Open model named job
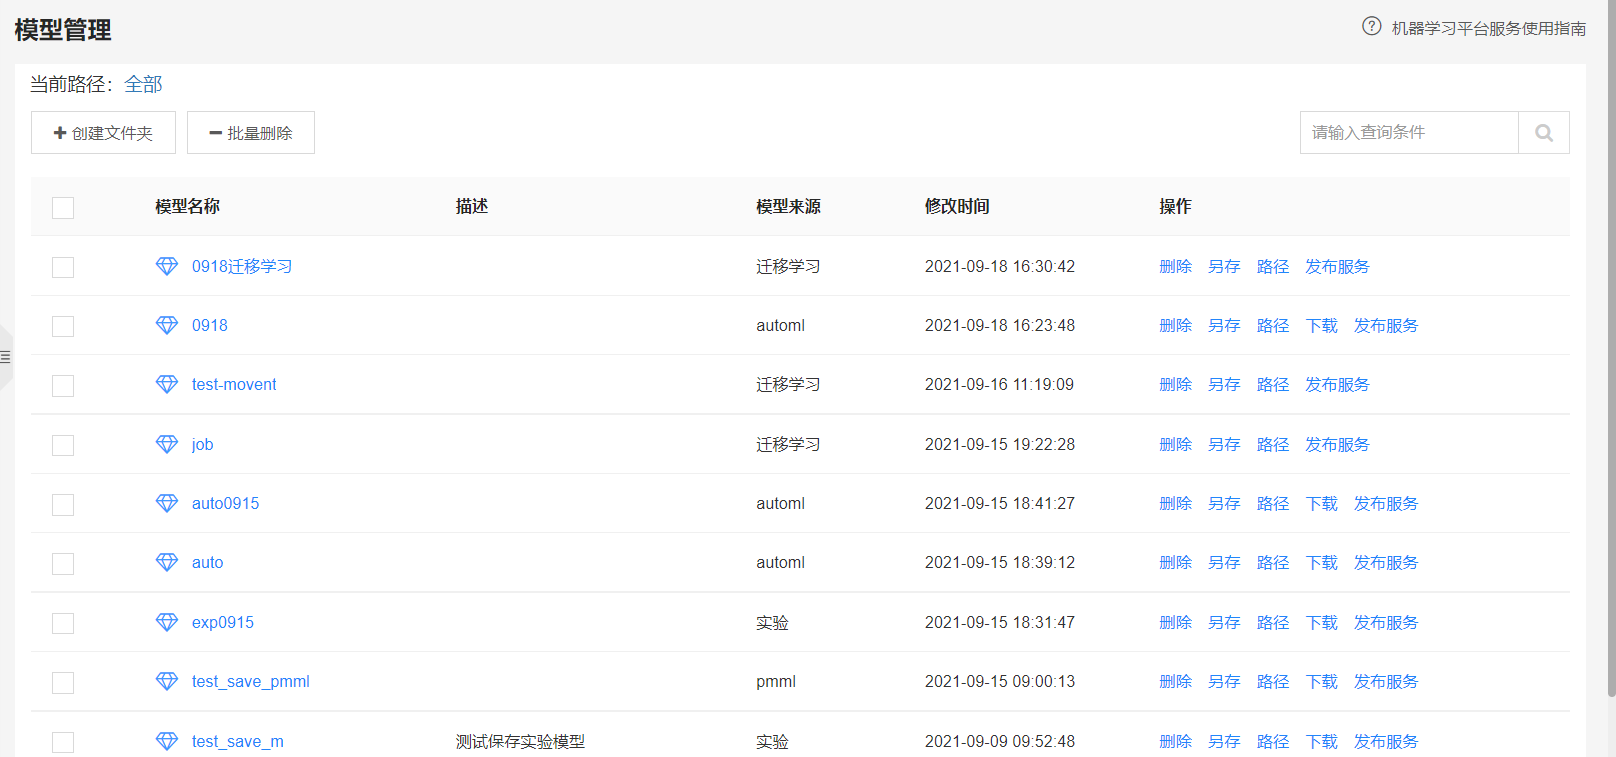This screenshot has width=1616, height=757. (202, 444)
